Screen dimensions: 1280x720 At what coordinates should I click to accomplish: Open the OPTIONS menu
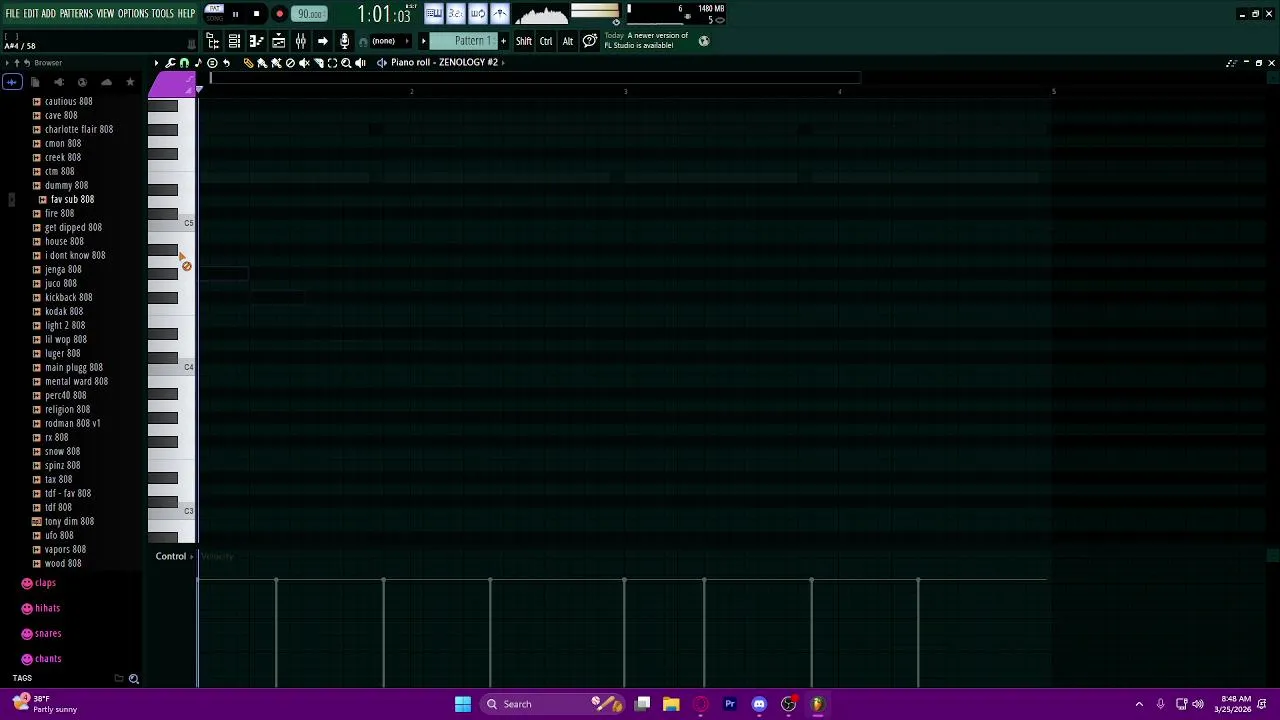pyautogui.click(x=133, y=13)
